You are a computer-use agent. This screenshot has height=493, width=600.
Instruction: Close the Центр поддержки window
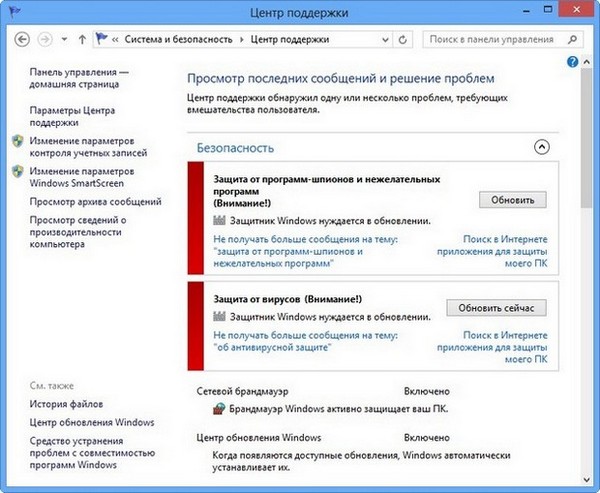pos(577,10)
